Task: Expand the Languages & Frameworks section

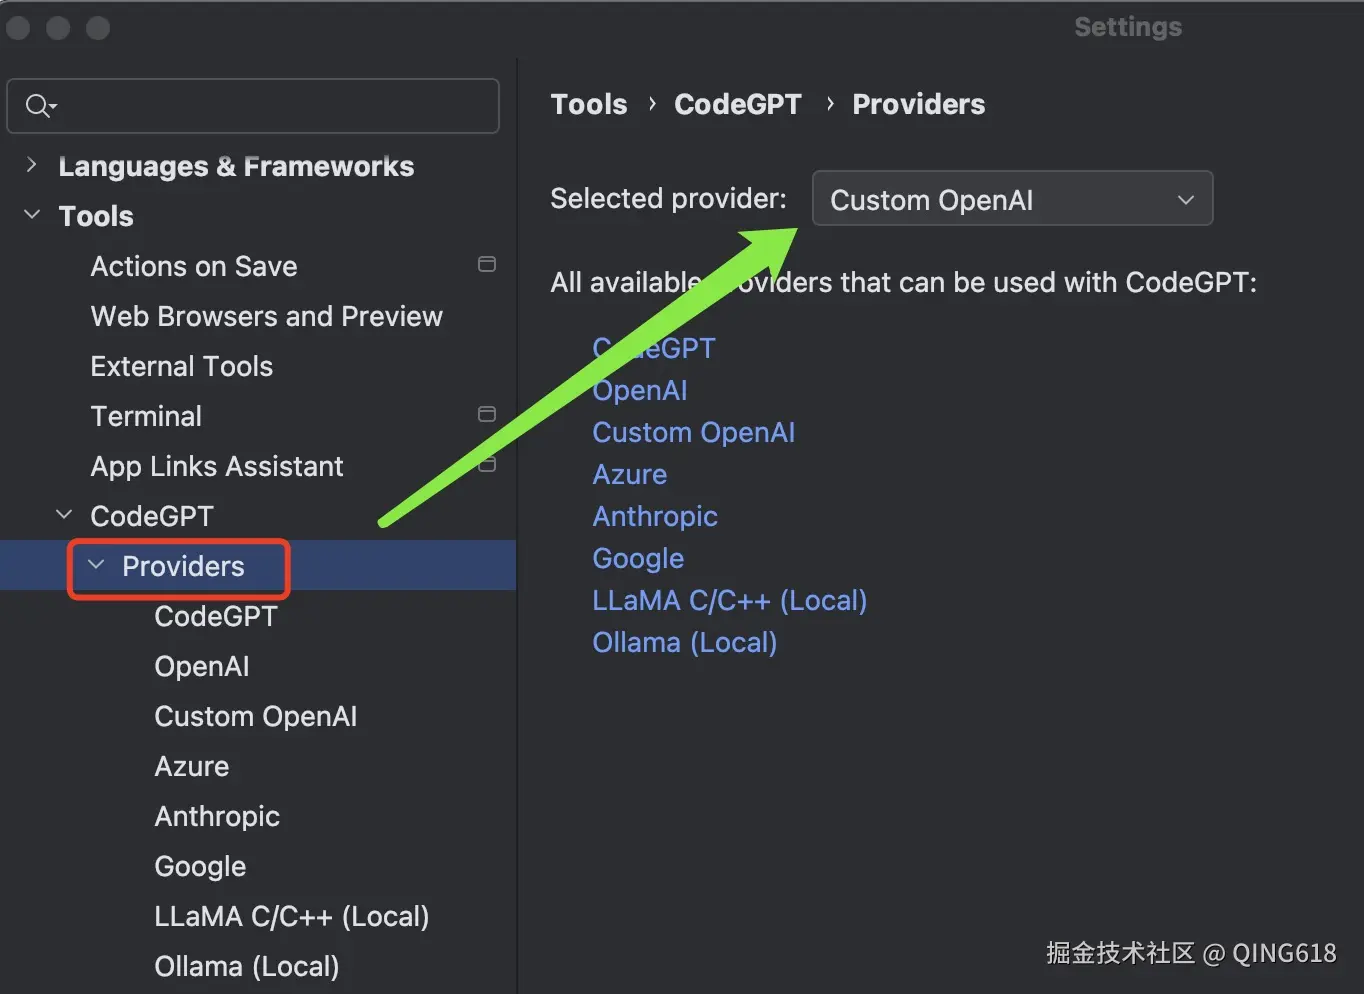Action: (x=32, y=166)
